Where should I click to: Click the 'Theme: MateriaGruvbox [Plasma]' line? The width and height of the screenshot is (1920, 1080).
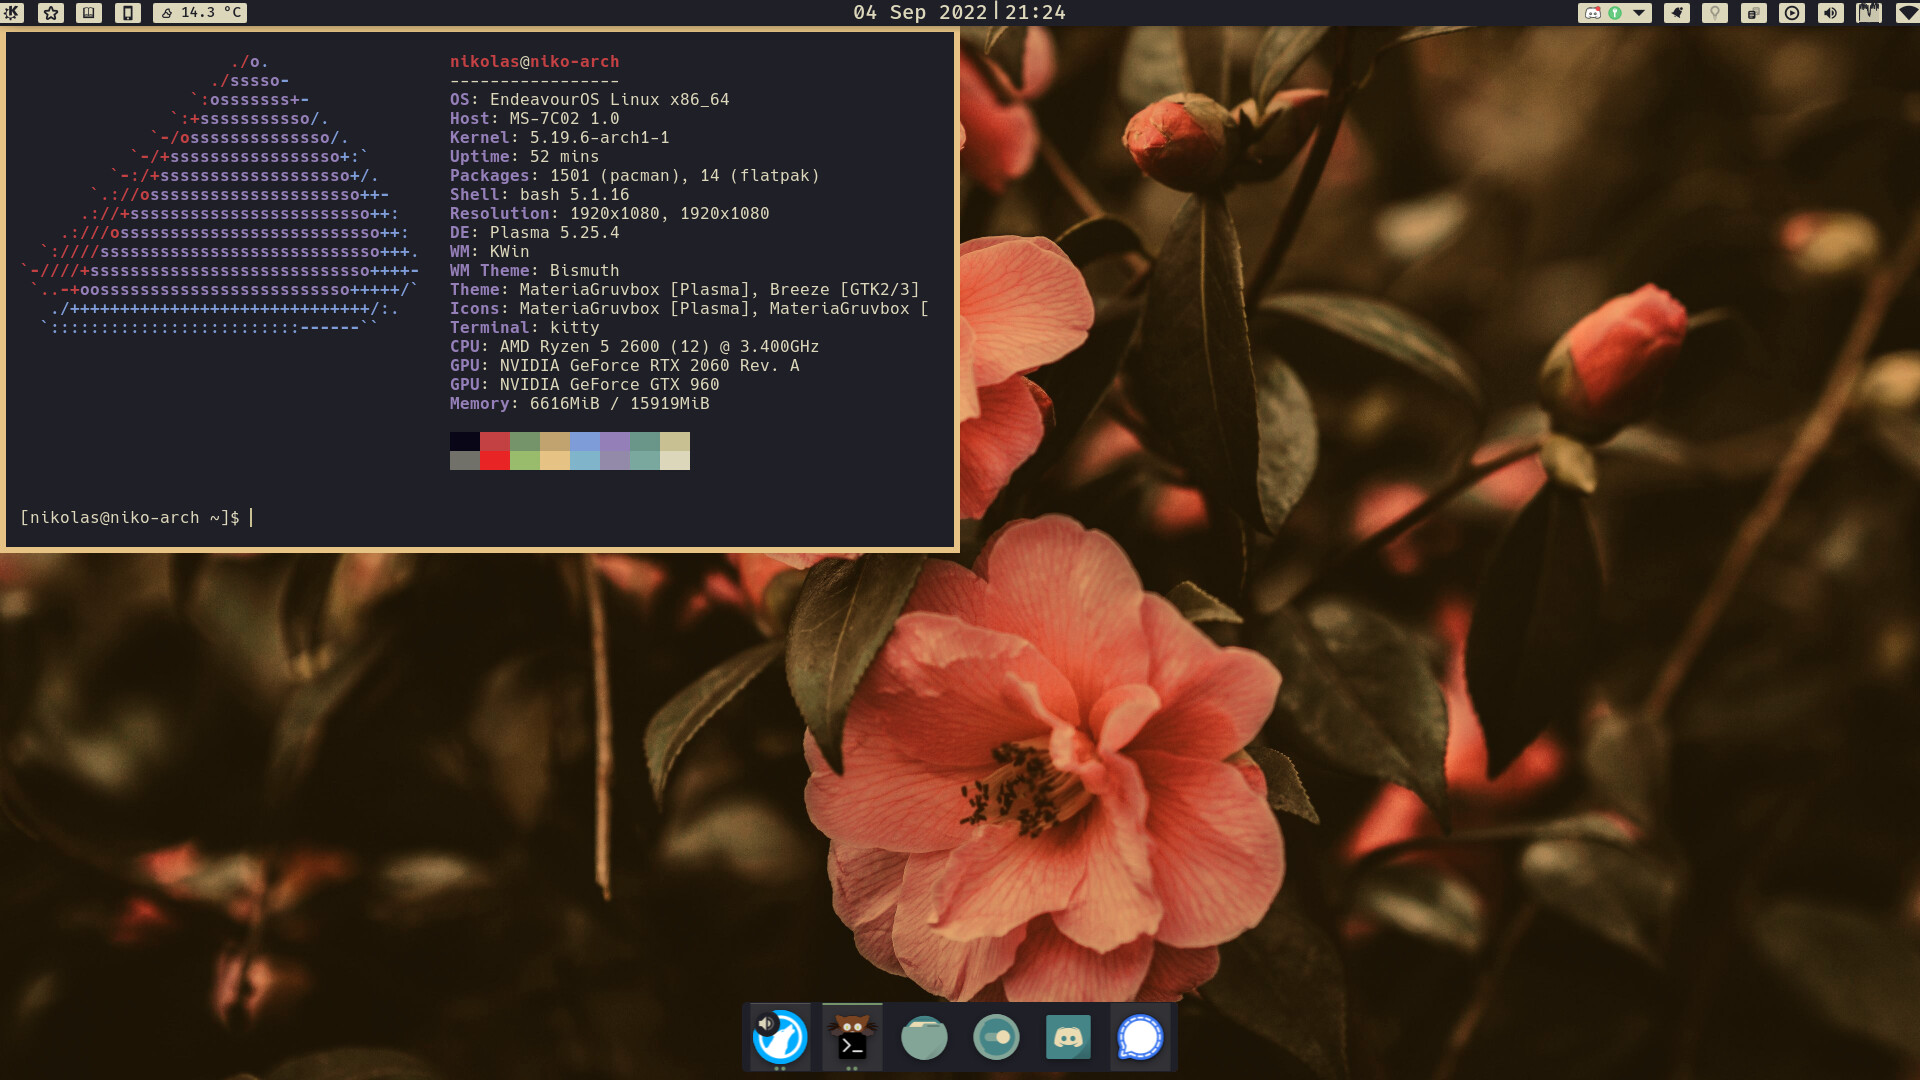[684, 290]
